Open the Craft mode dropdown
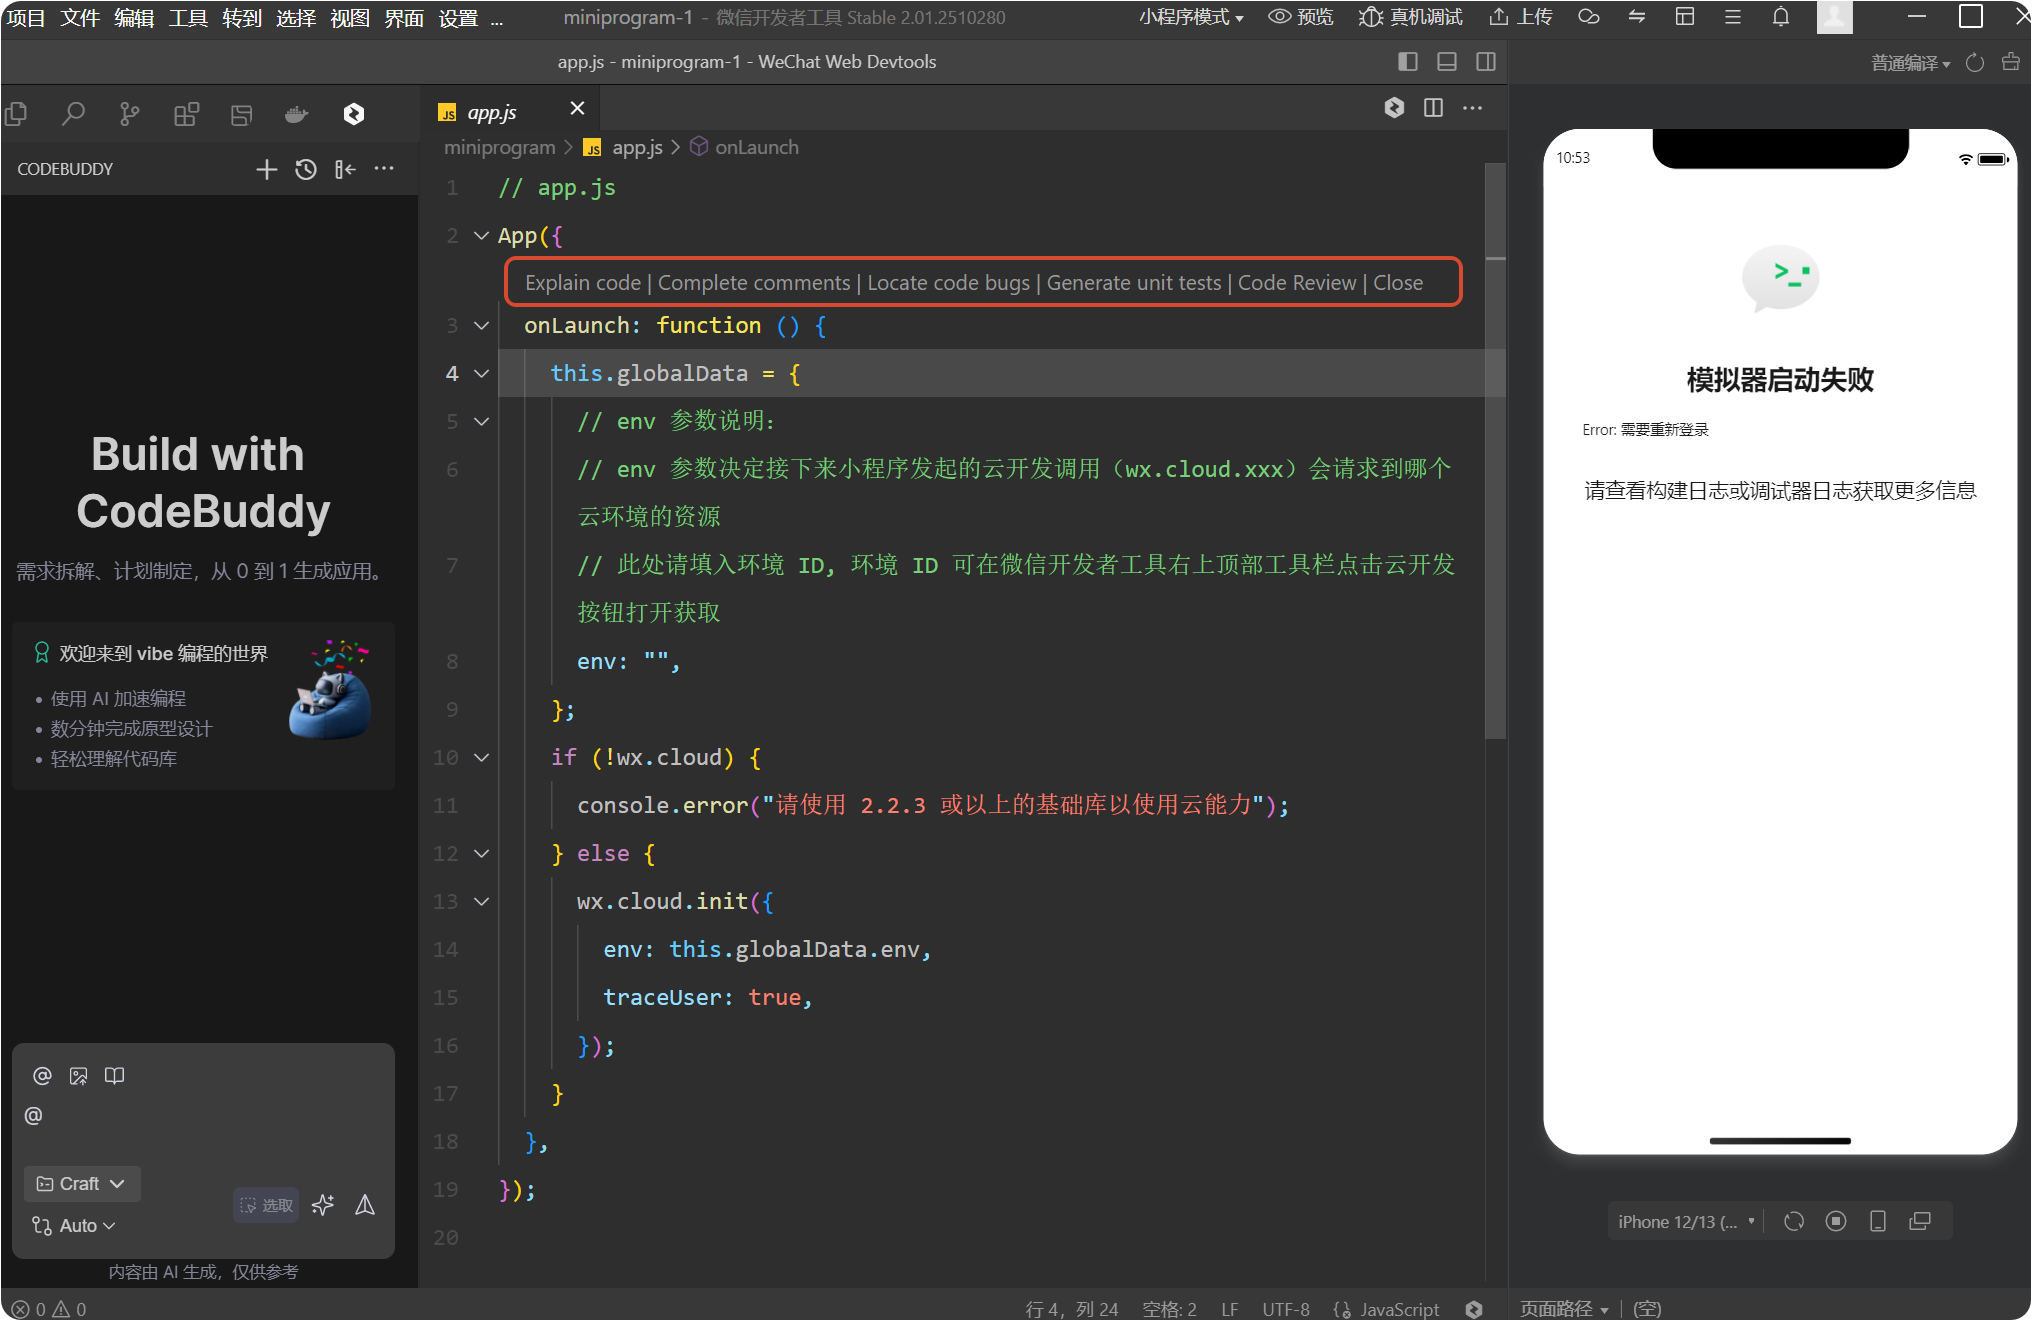Screen dimensions: 2032x1321 coord(82,1184)
